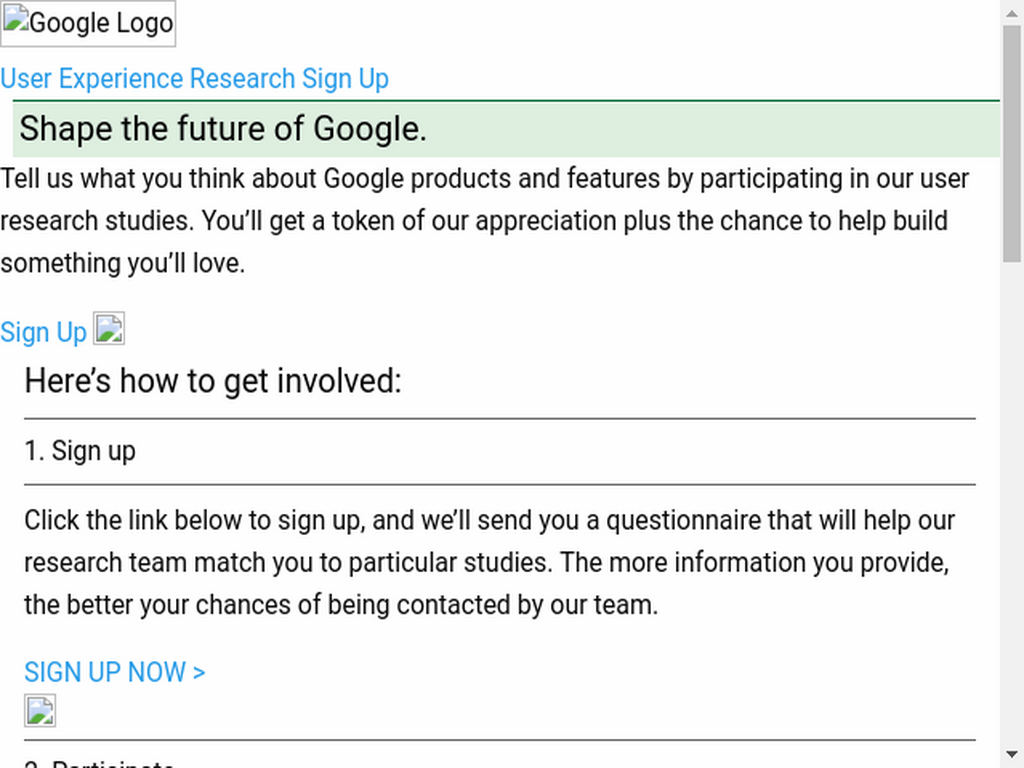Click the 'something you'll love.' text line
The height and width of the screenshot is (768, 1024).
(x=123, y=263)
